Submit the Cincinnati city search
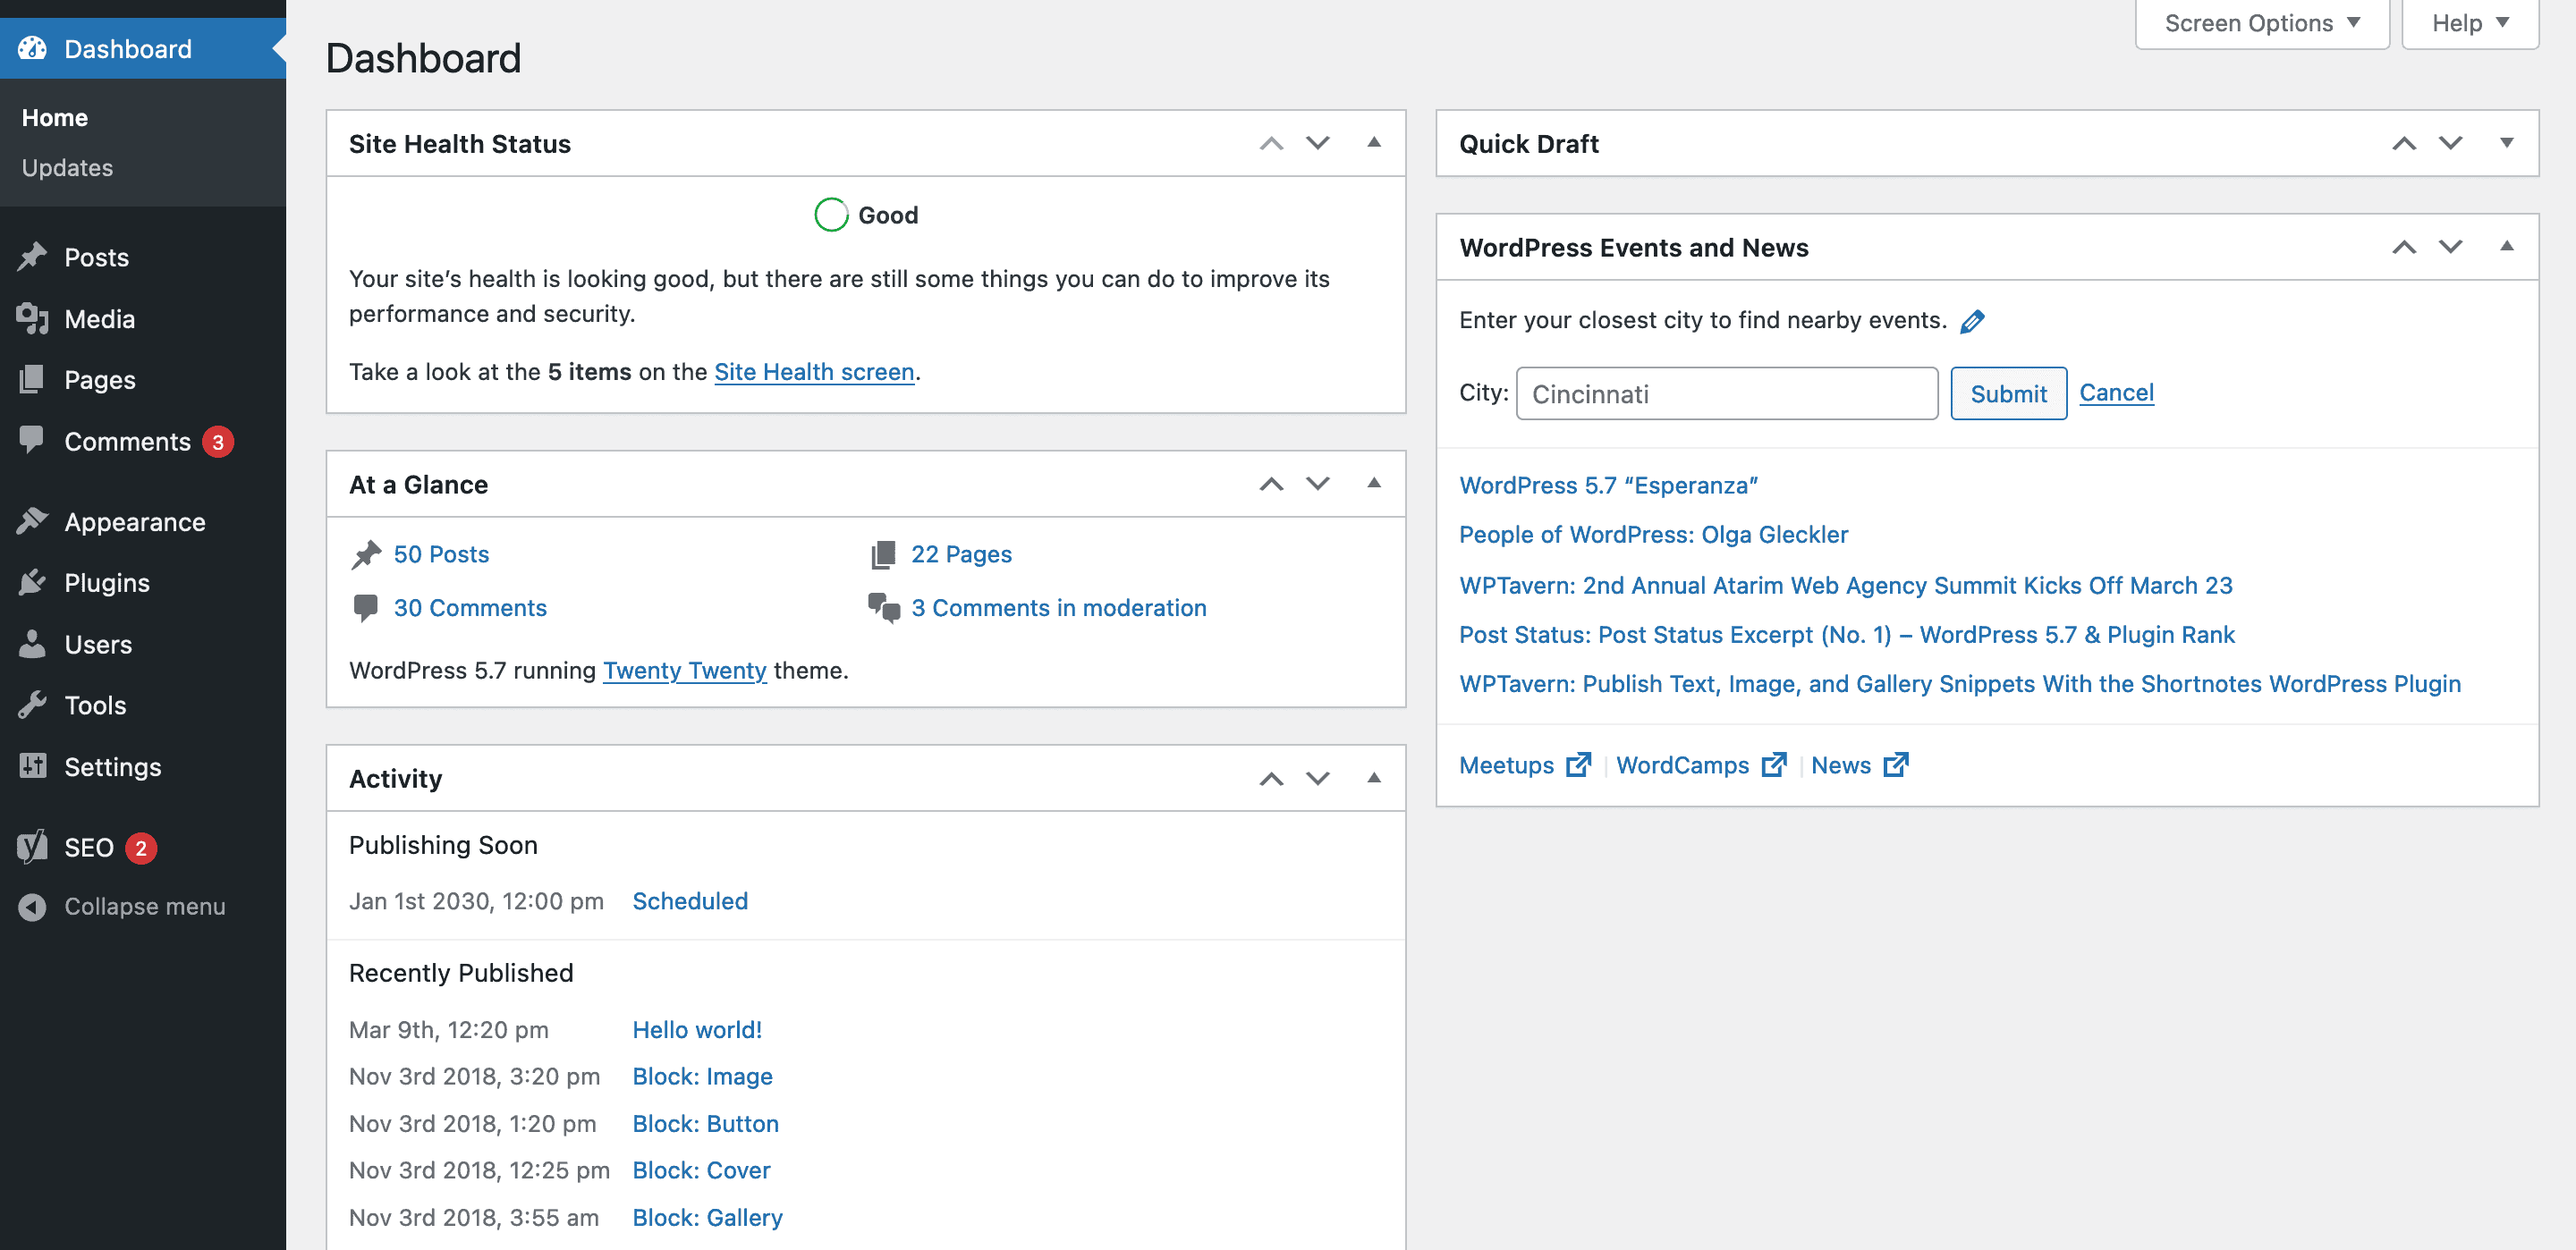This screenshot has height=1250, width=2576. click(2007, 393)
